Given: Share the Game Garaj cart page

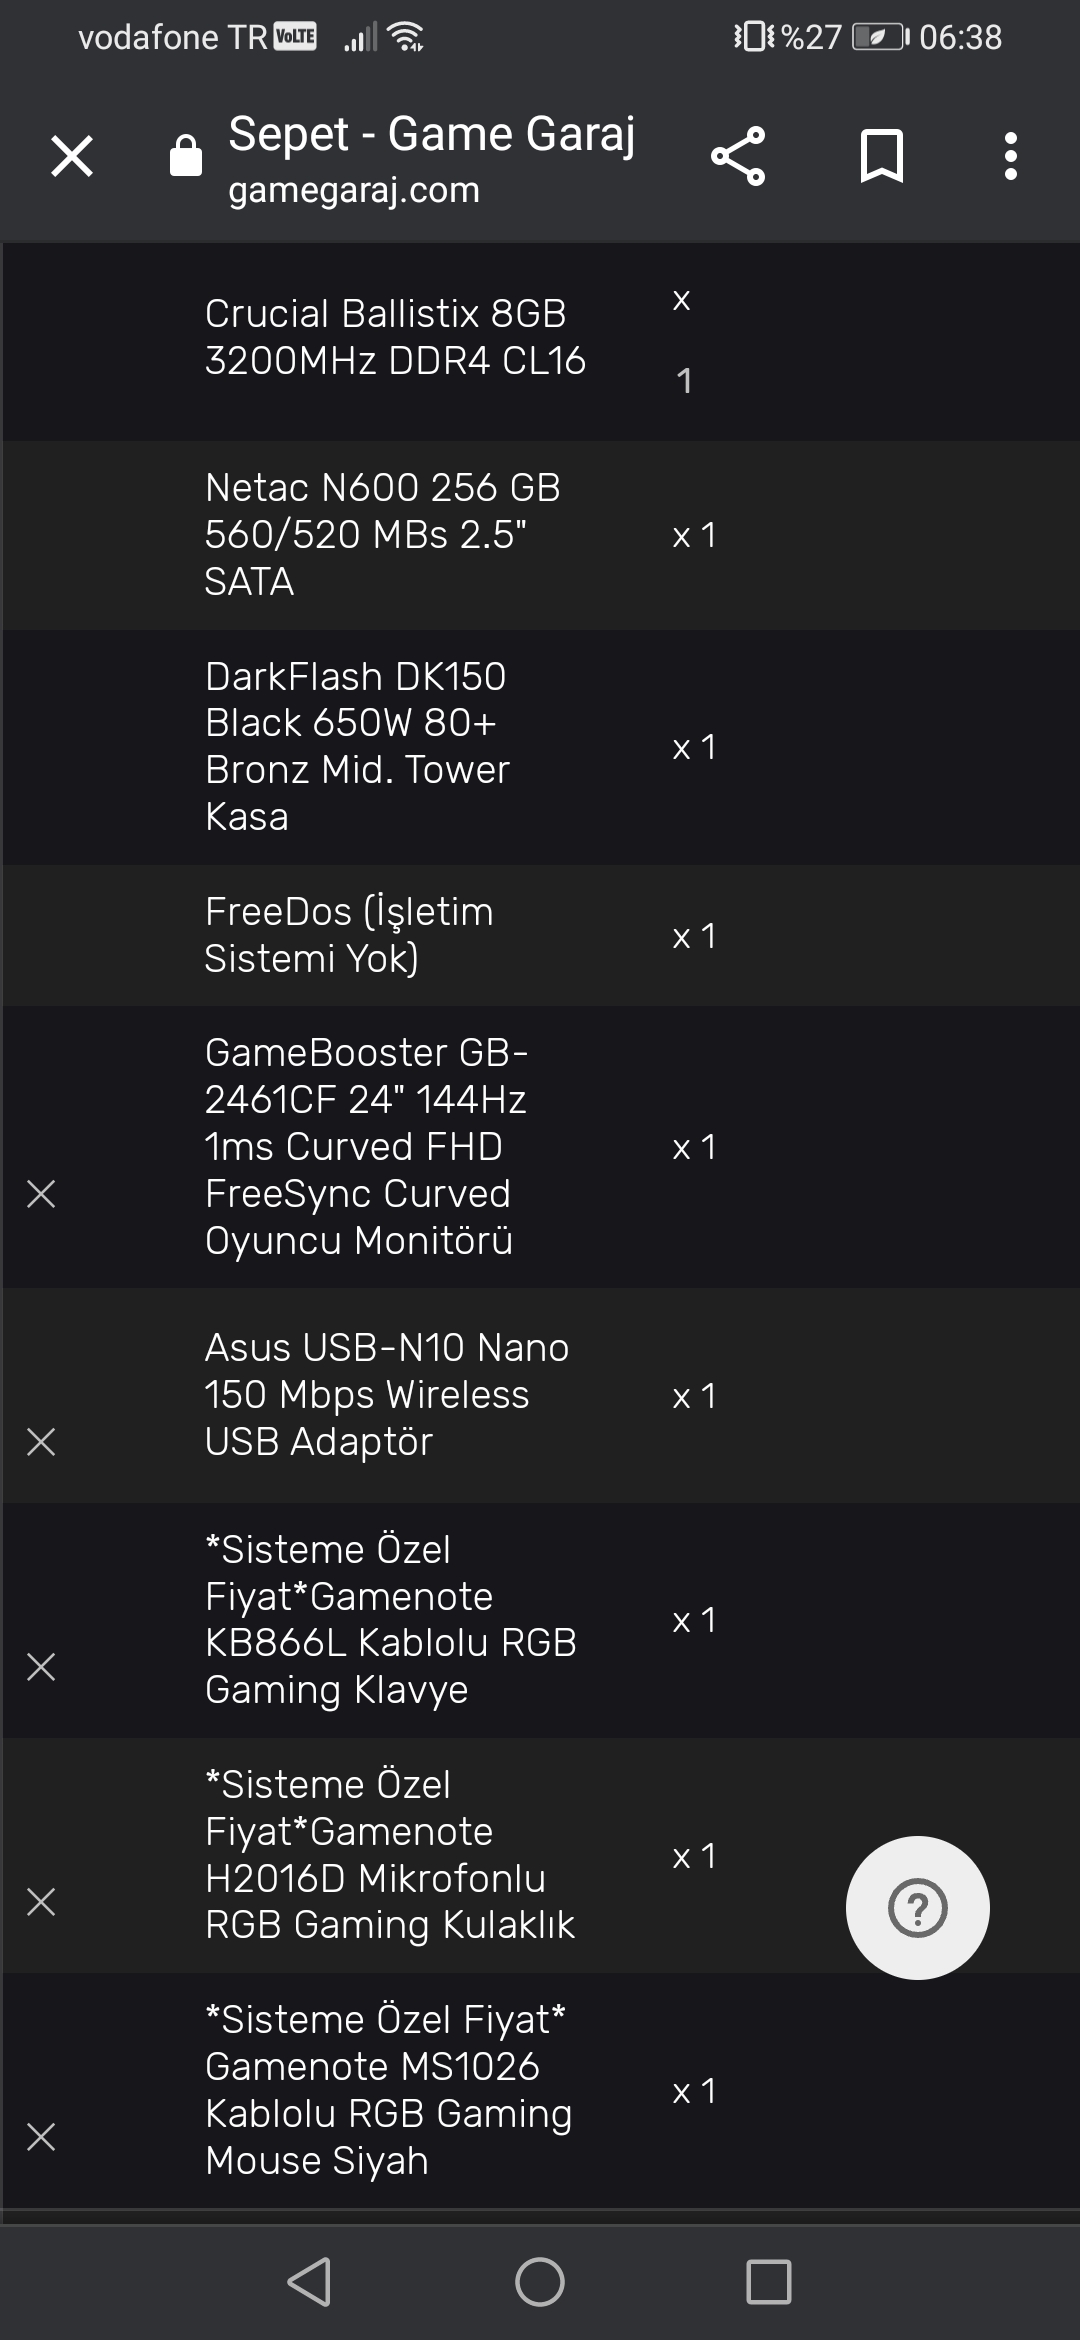Looking at the screenshot, I should pyautogui.click(x=738, y=156).
